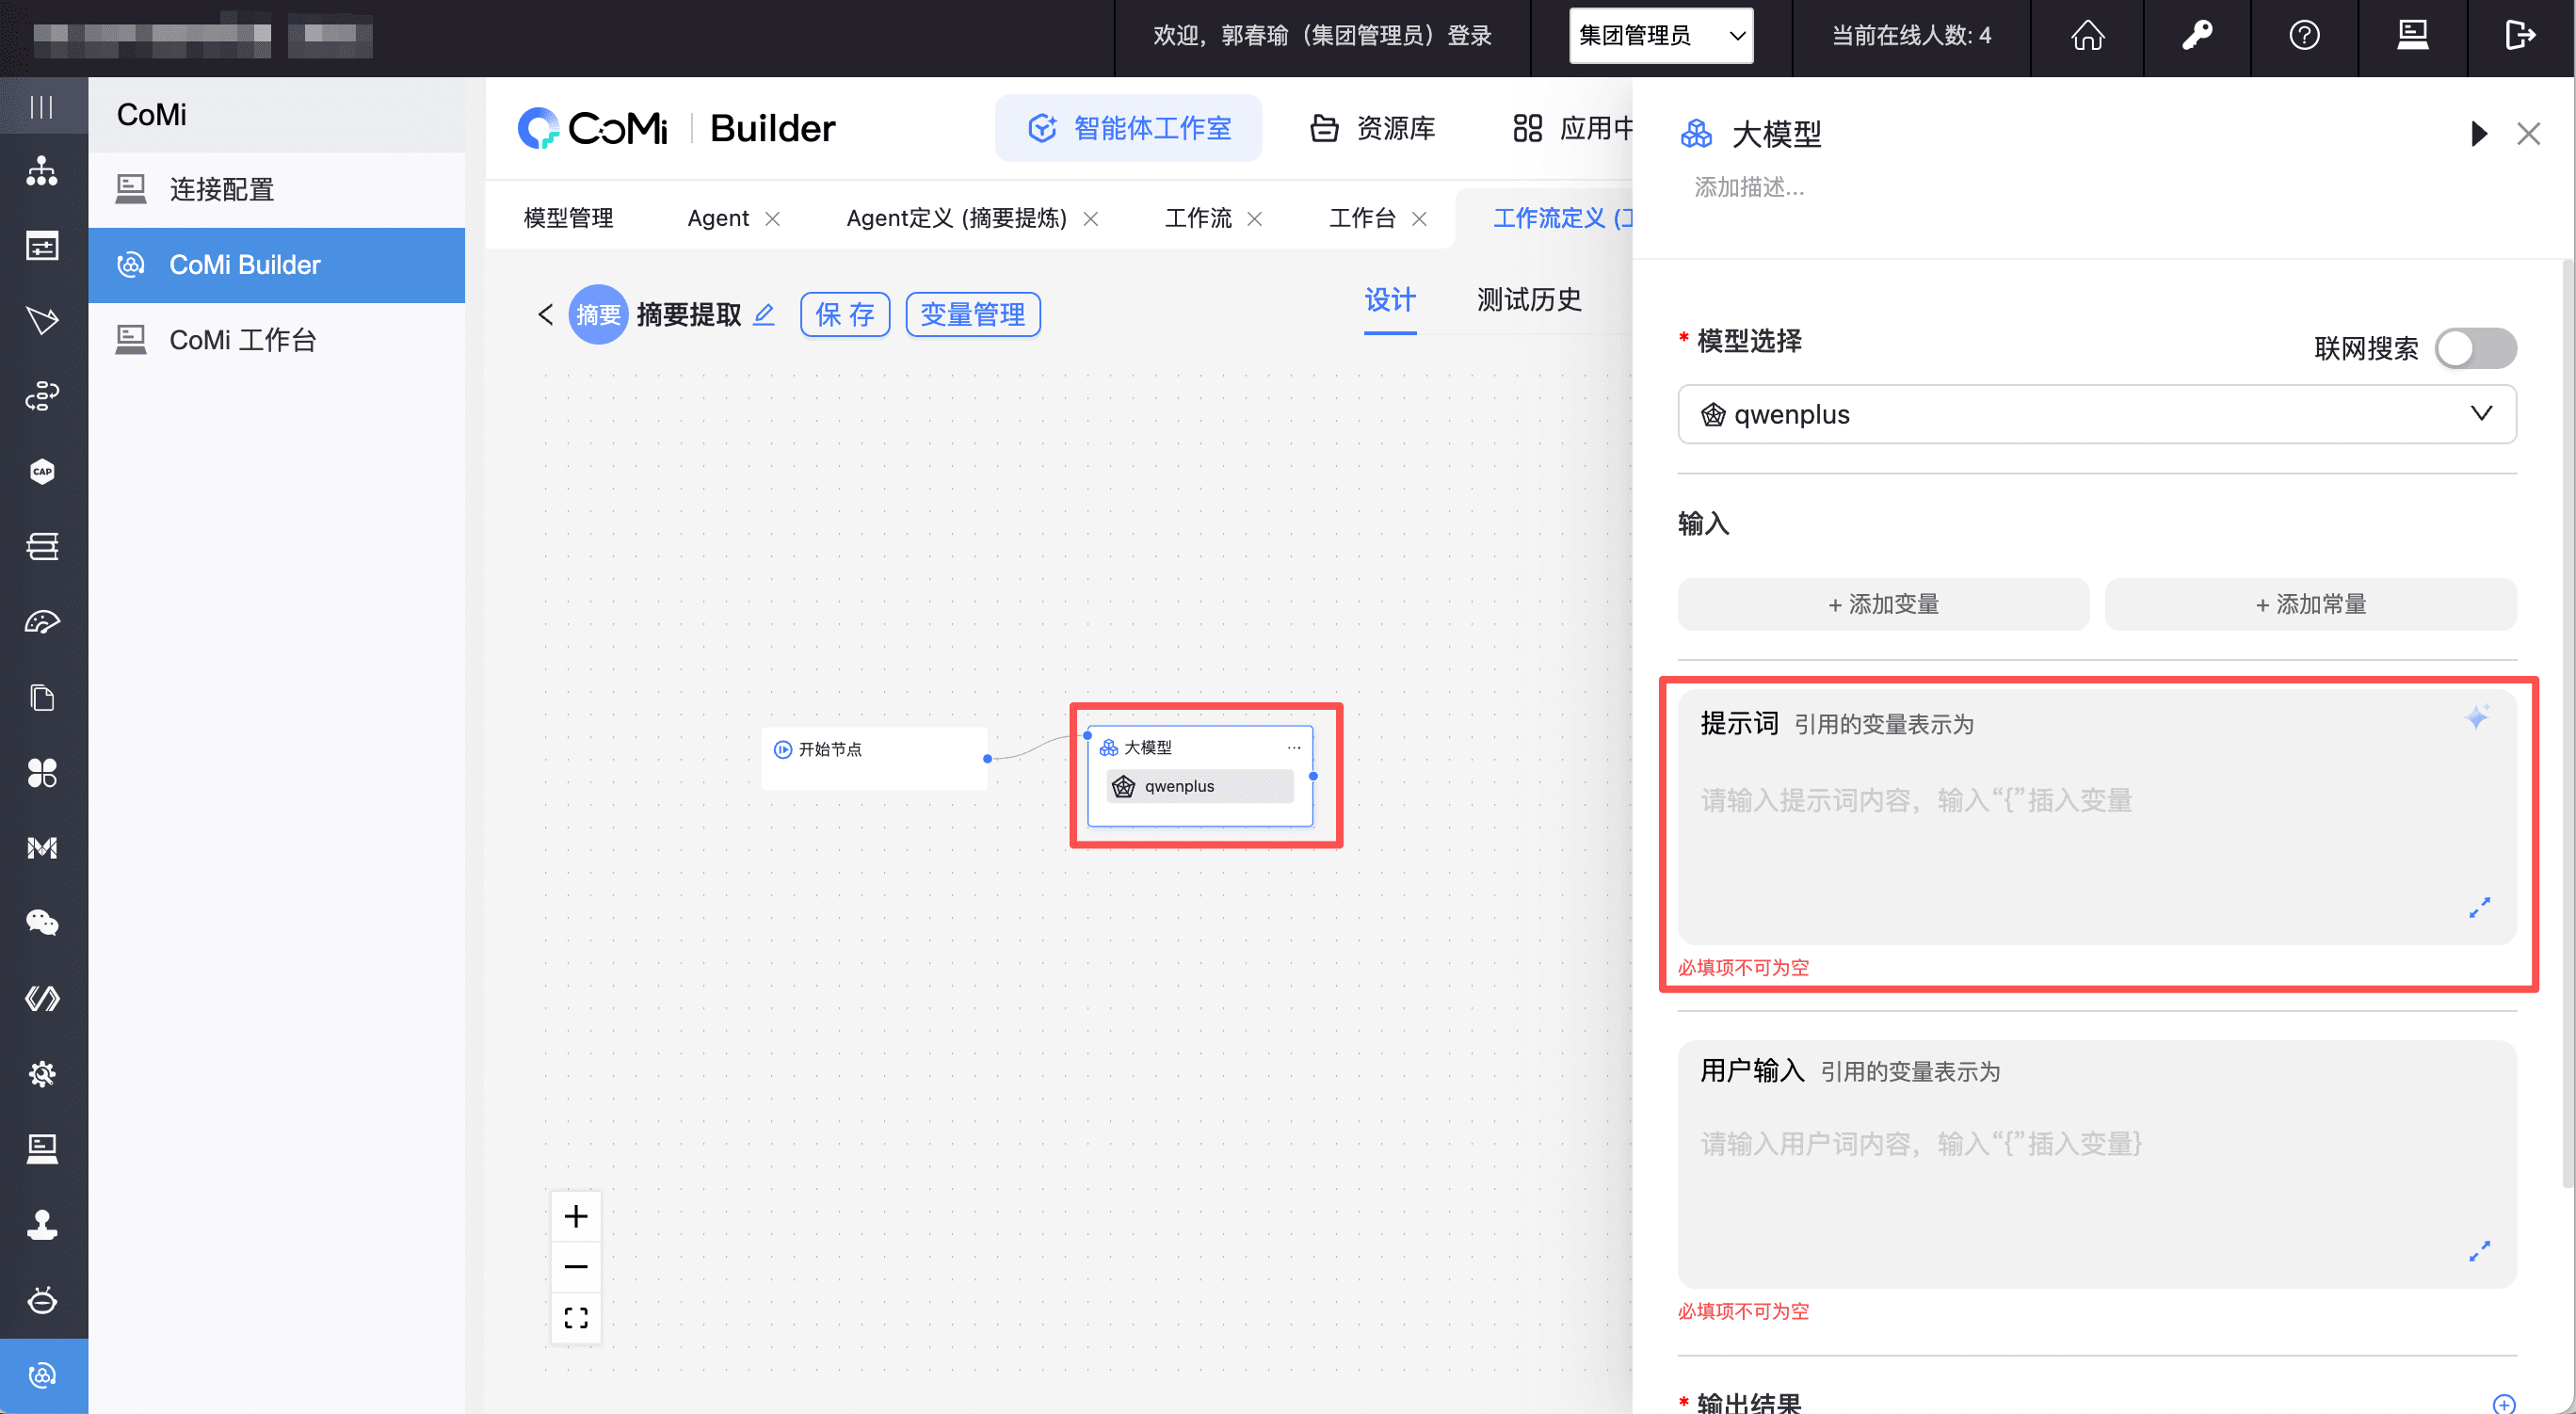The width and height of the screenshot is (2576, 1414).
Task: Switch to the 设计 tab
Action: 1390,300
